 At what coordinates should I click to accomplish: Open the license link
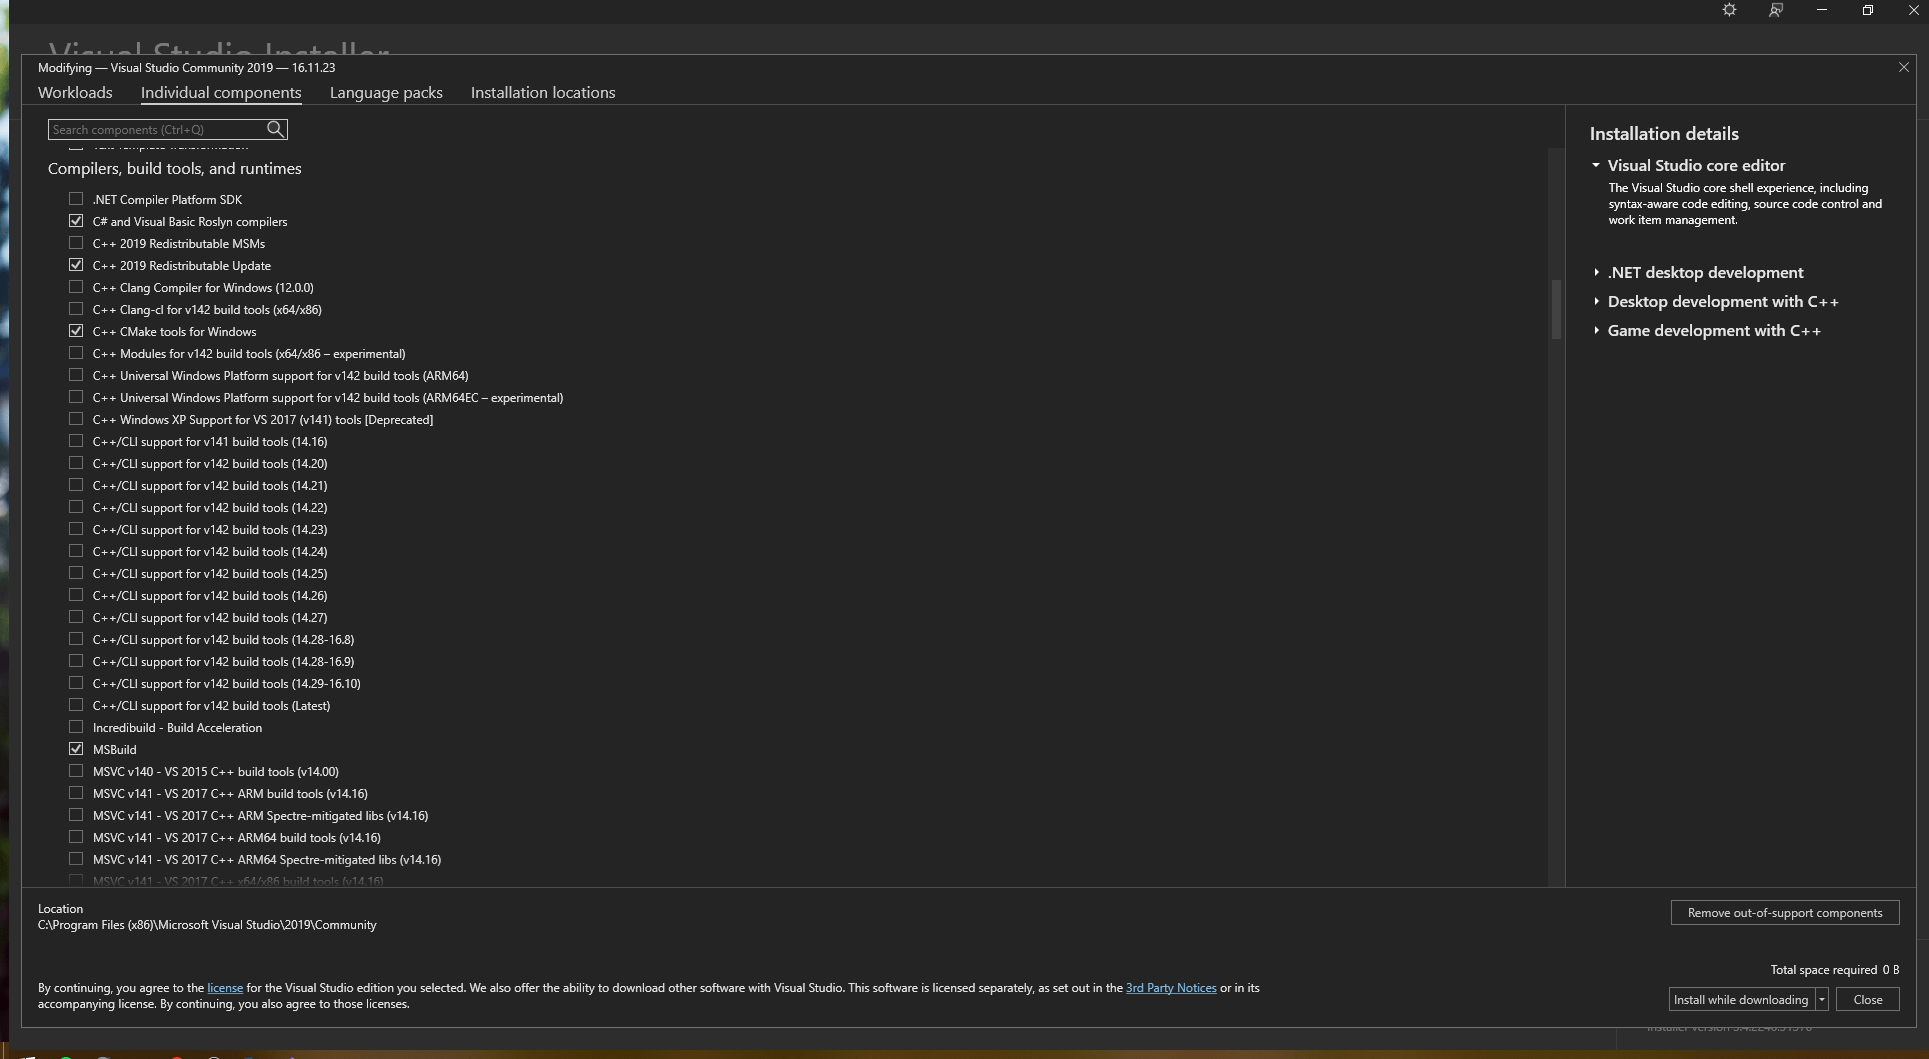tap(225, 987)
